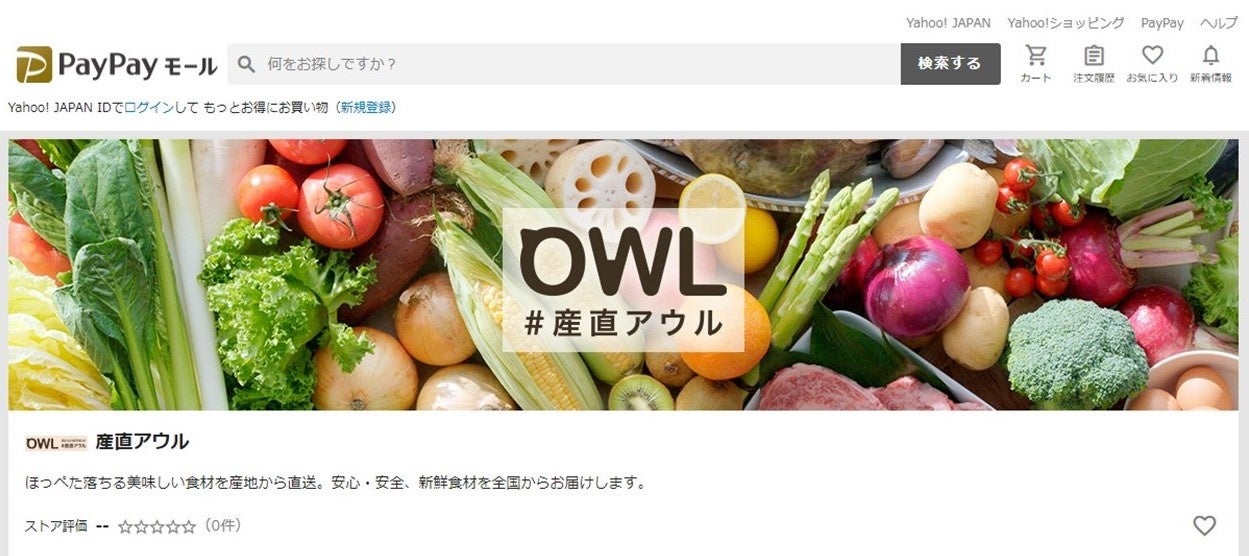Favorite the store with the heart icon
The height and width of the screenshot is (556, 1249).
(1204, 526)
